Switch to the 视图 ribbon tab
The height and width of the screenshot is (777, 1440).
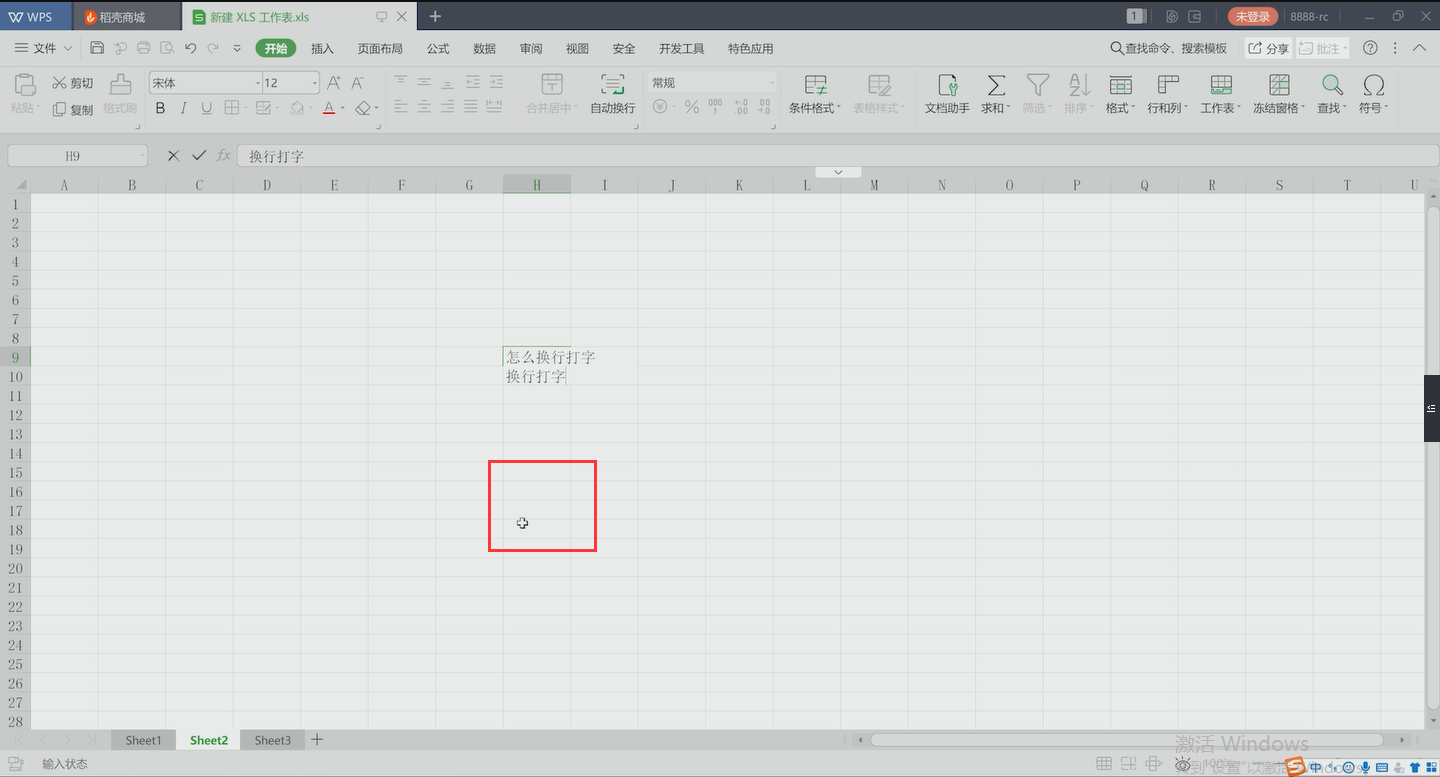coord(577,48)
